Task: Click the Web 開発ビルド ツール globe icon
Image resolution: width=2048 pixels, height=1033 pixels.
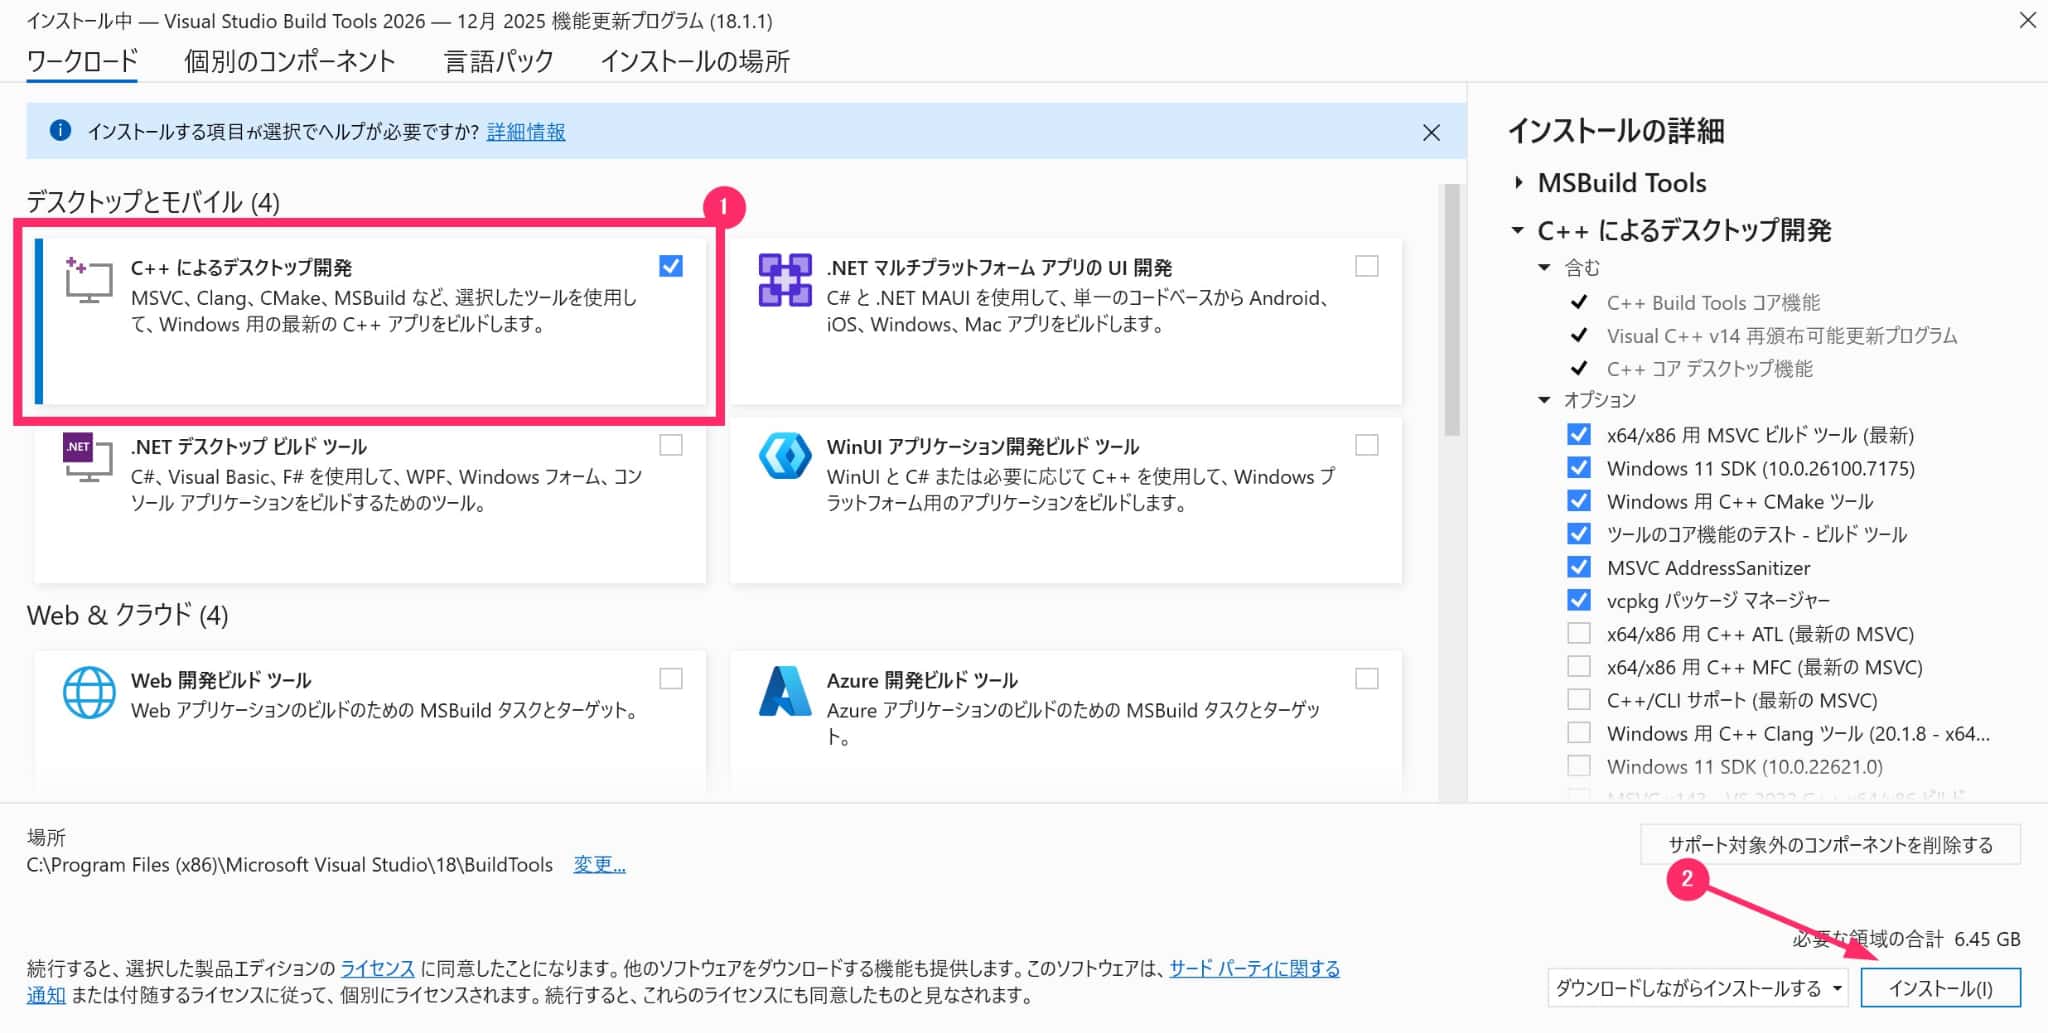Action: (89, 692)
